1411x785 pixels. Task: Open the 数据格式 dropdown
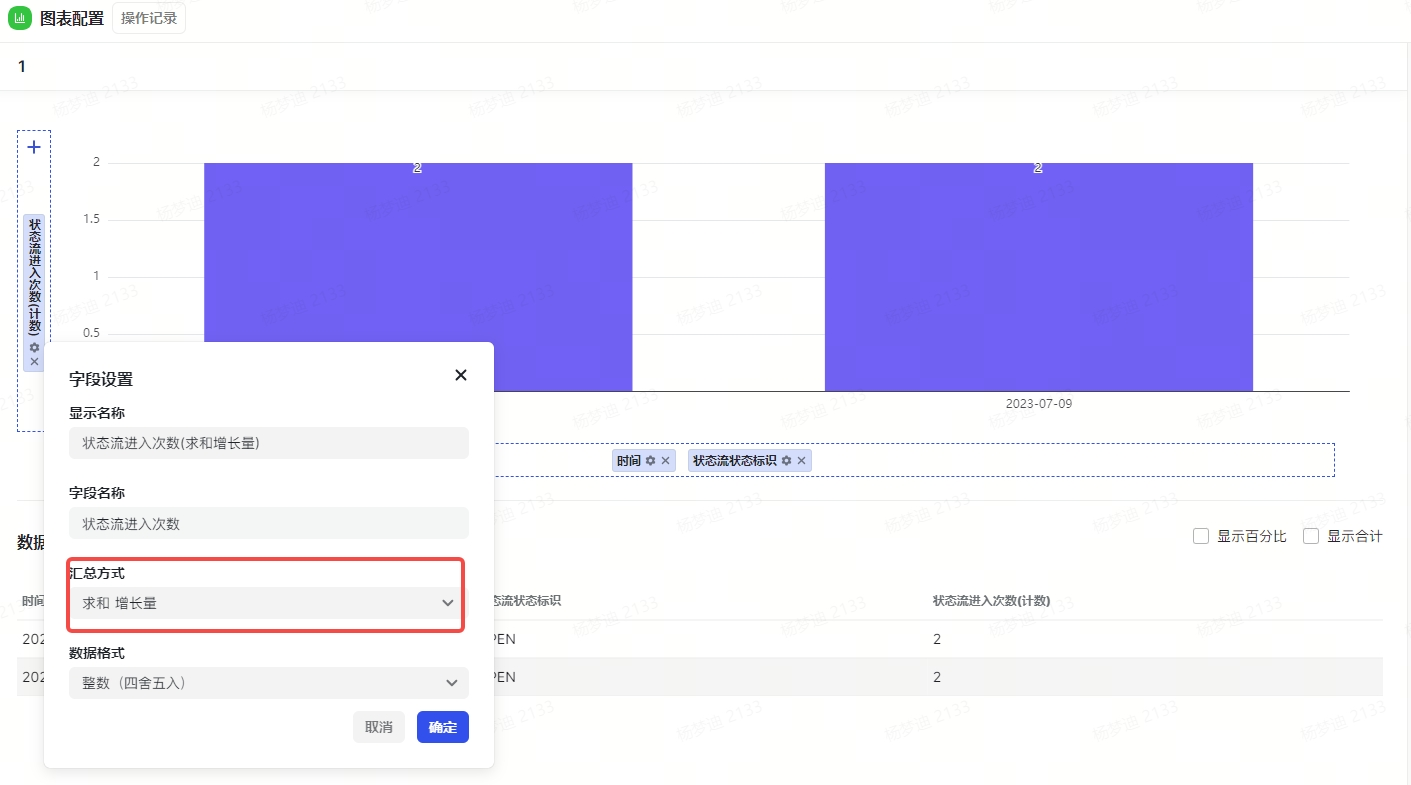pos(269,683)
